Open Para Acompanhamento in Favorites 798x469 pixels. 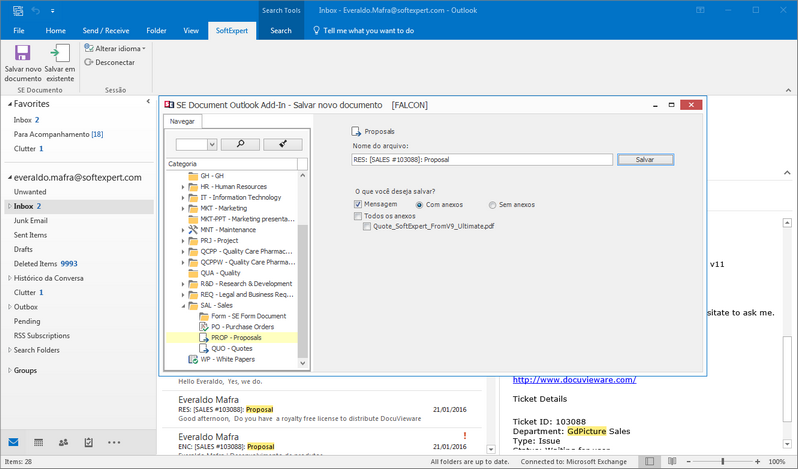pos(58,134)
